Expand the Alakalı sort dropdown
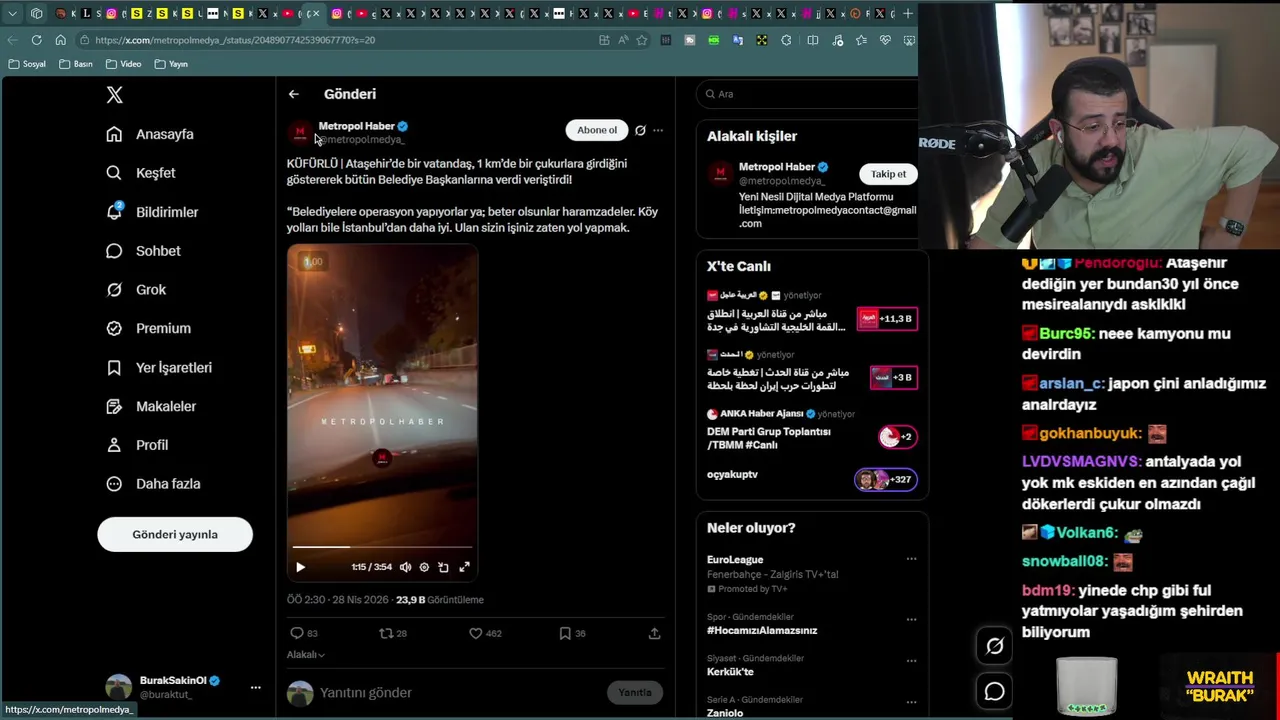The height and width of the screenshot is (720, 1280). coord(306,655)
